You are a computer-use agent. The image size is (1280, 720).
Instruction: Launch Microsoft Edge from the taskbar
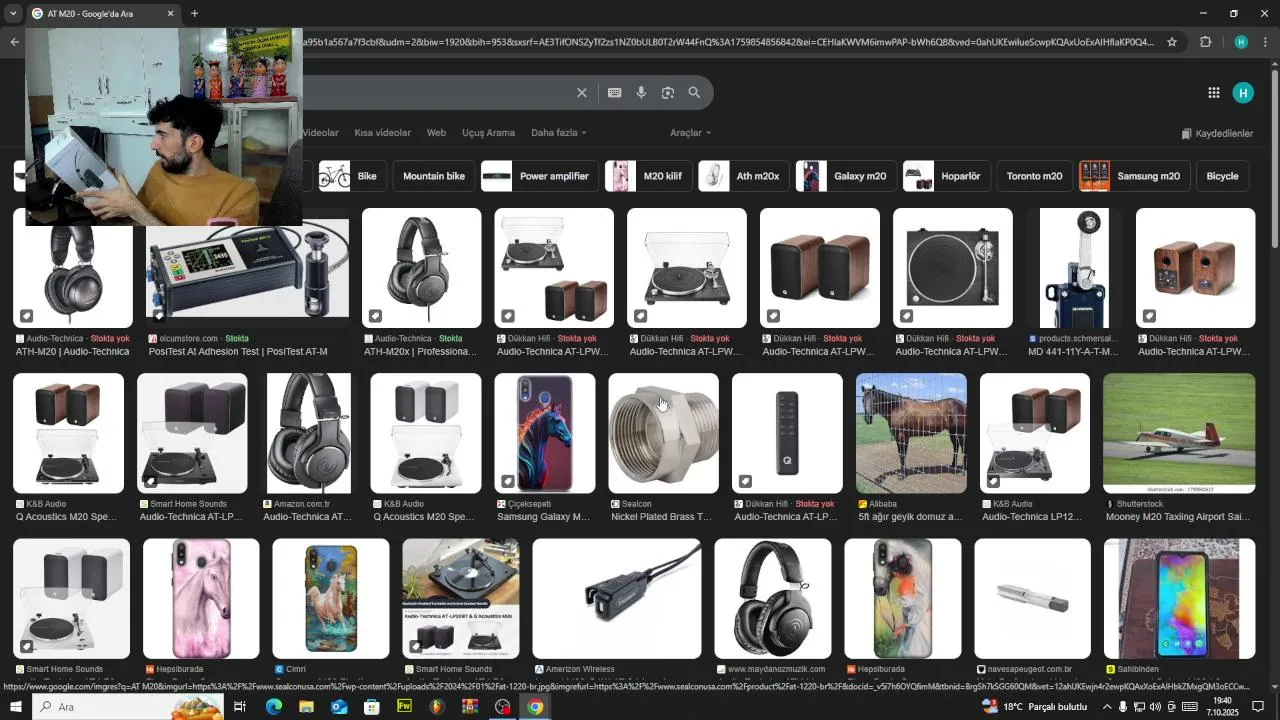tap(273, 707)
